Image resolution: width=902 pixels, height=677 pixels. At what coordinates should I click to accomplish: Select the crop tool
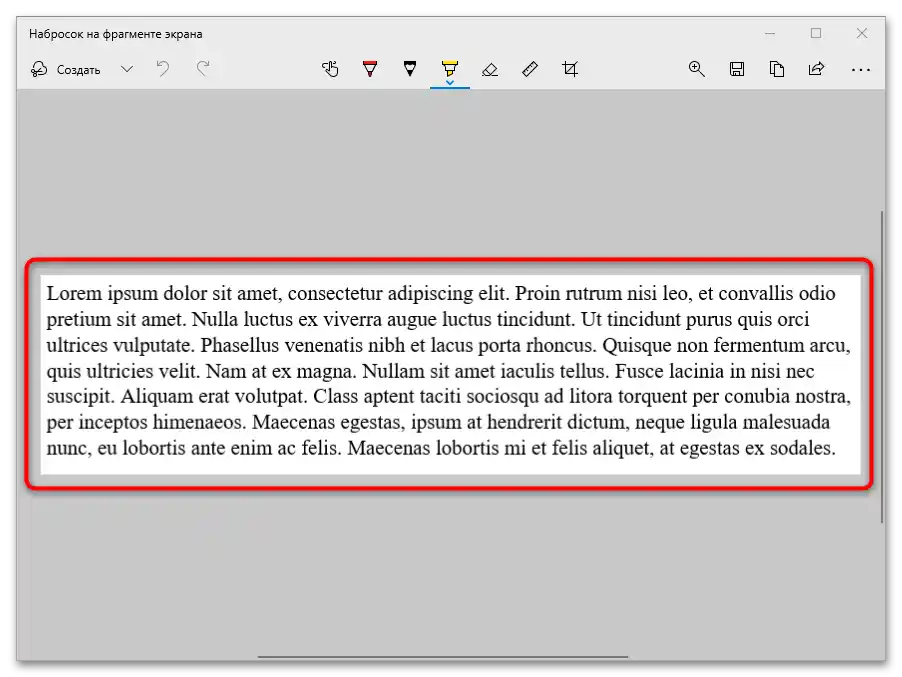[570, 69]
